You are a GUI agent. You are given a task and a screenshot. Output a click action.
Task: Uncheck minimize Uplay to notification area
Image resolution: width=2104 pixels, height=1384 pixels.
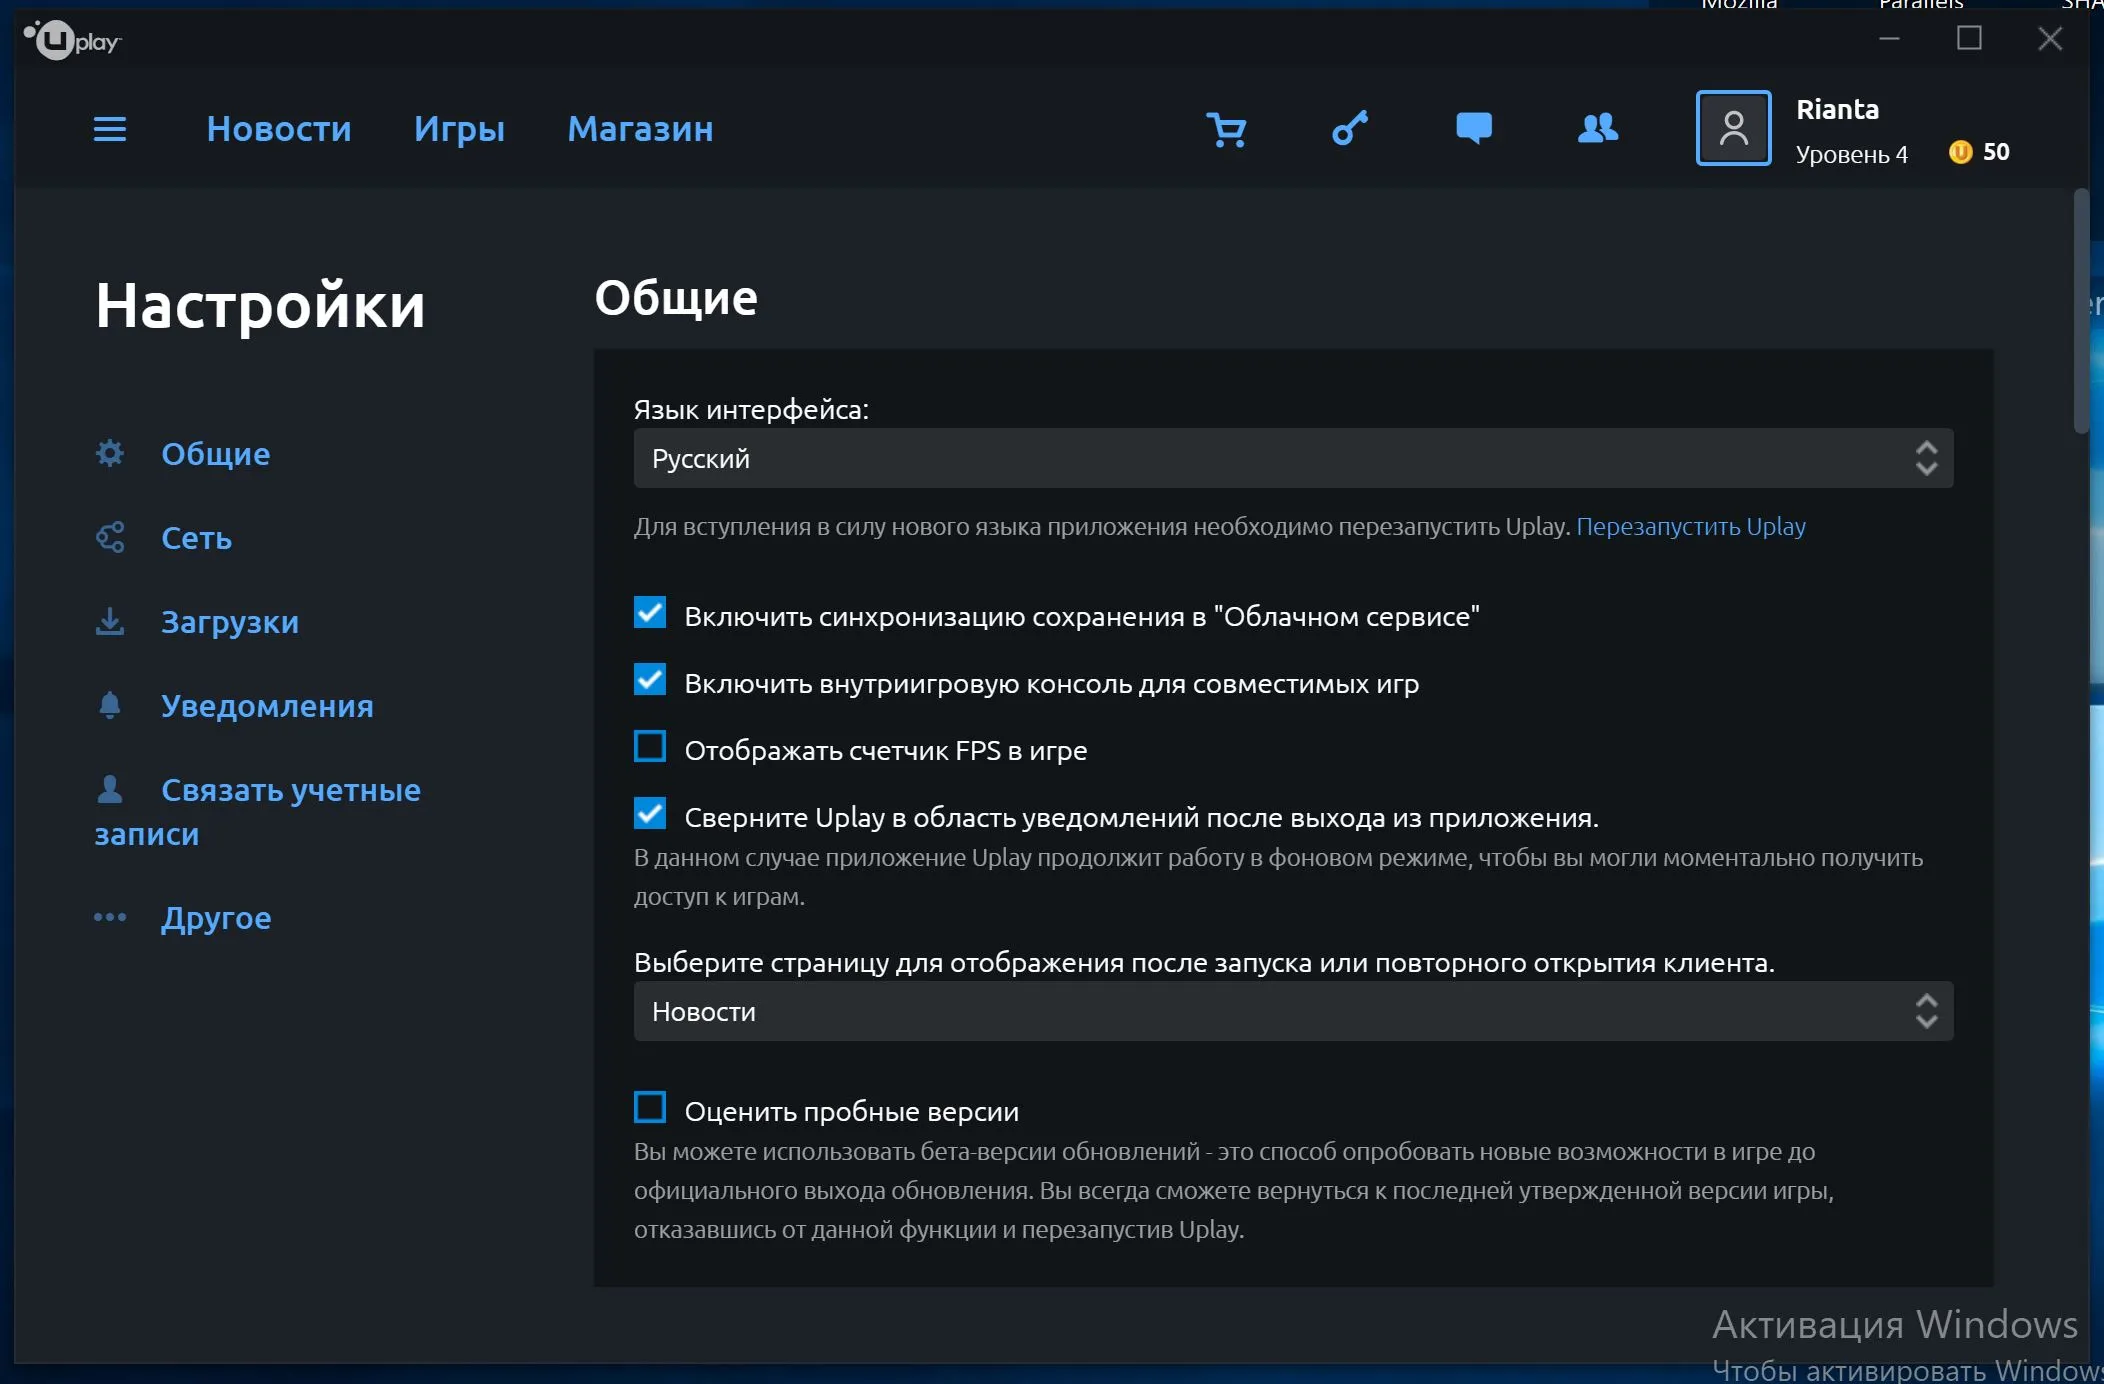coord(650,813)
